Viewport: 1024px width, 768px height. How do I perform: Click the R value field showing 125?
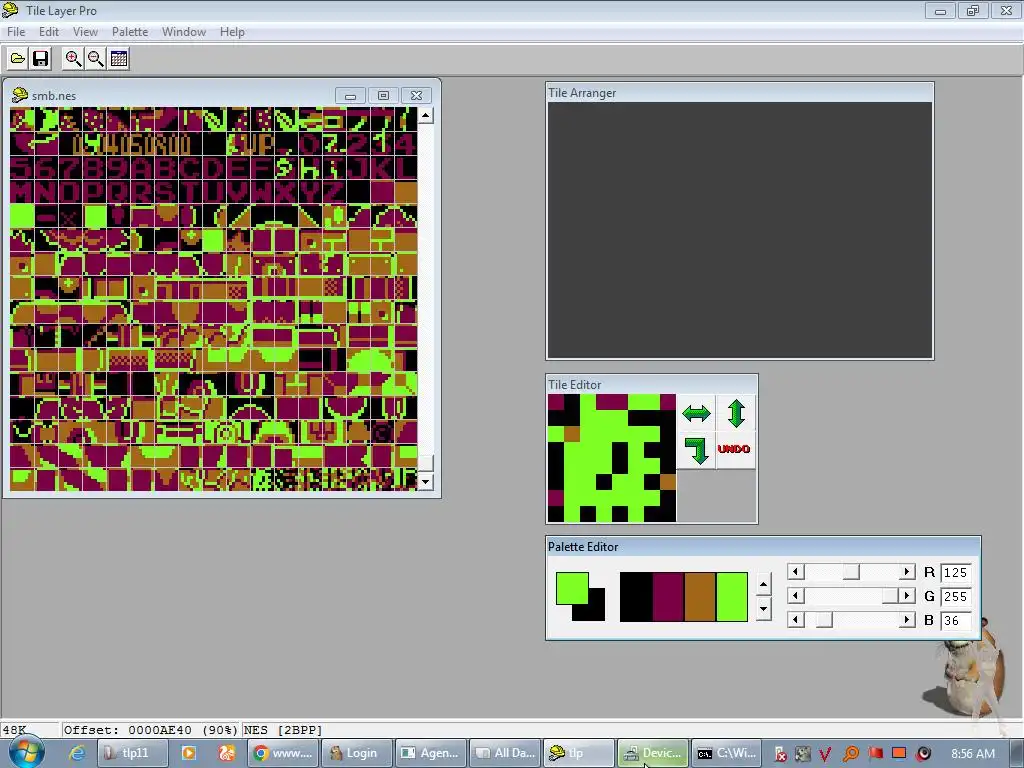[956, 573]
